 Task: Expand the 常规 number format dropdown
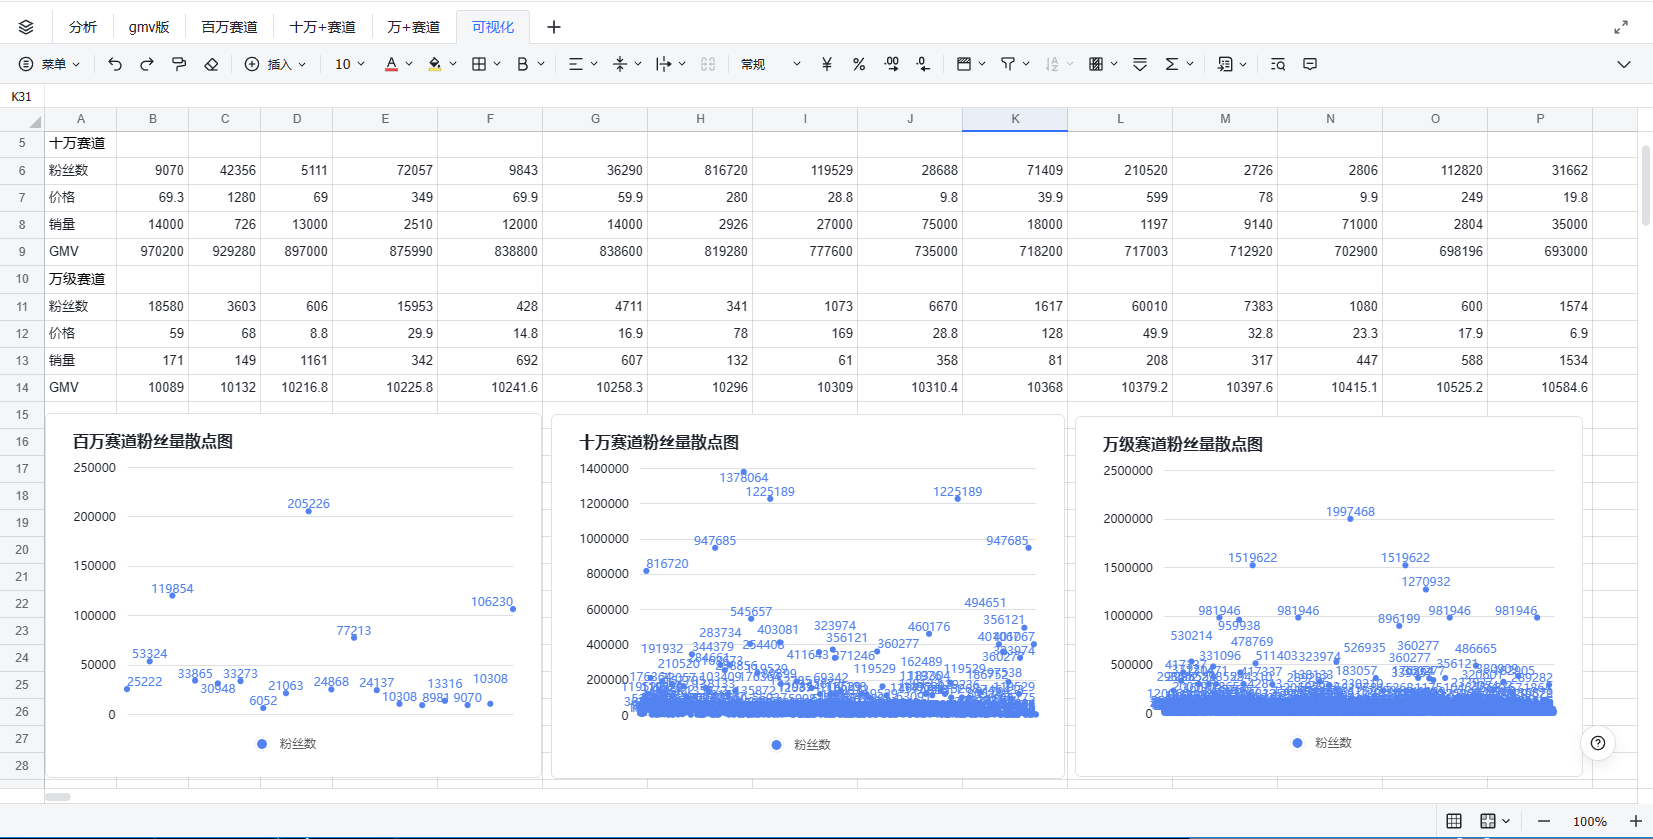[x=770, y=64]
